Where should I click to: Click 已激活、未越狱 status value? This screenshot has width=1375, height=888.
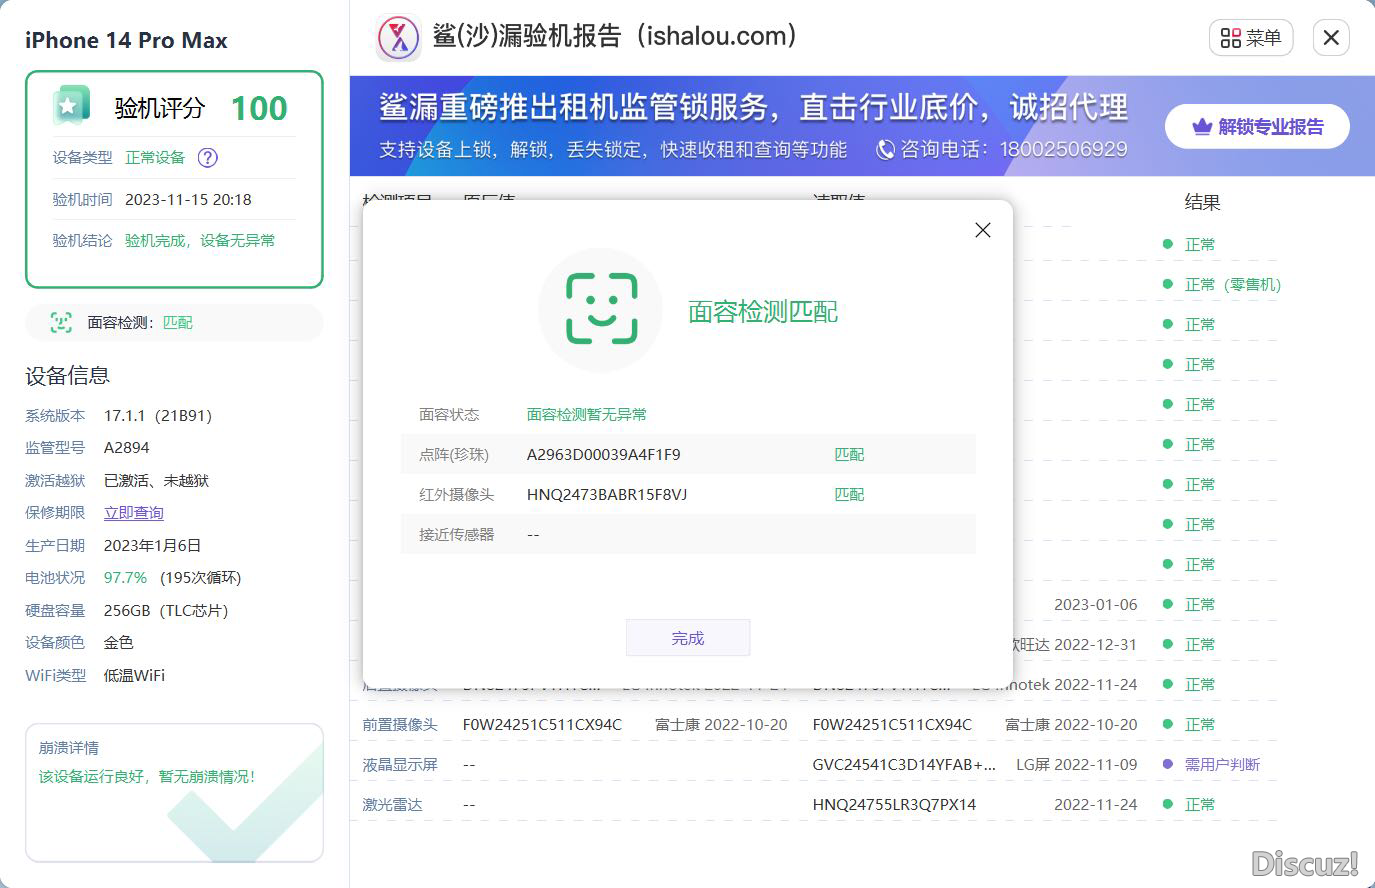click(156, 480)
